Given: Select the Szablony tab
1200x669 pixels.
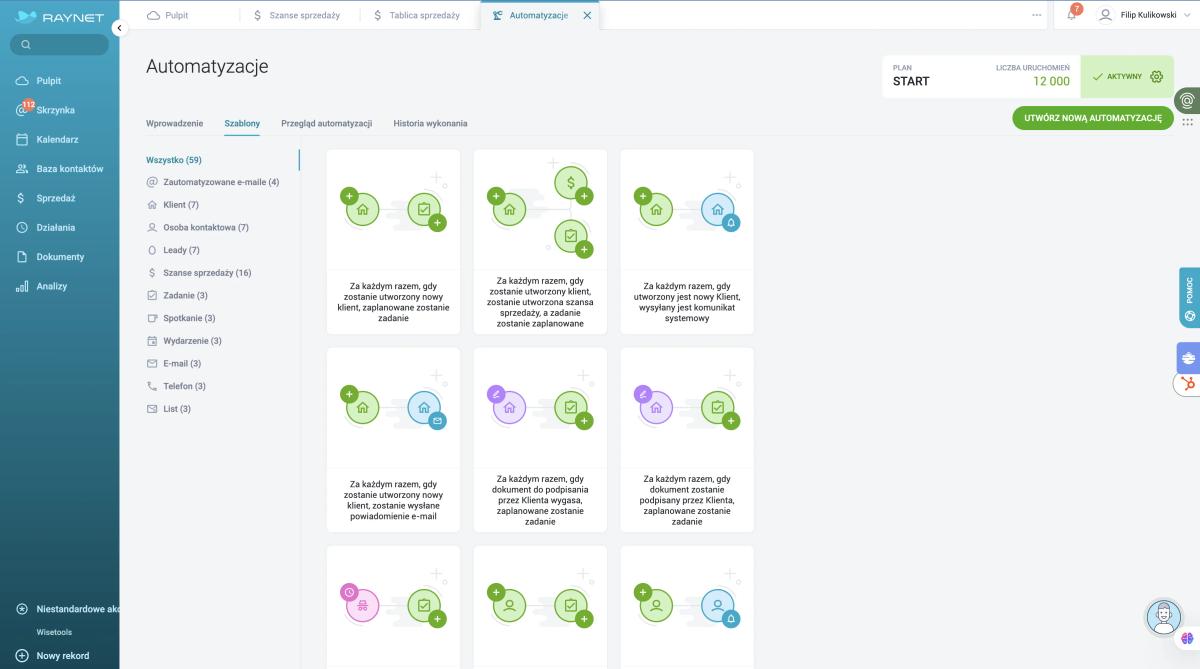Looking at the screenshot, I should point(242,124).
